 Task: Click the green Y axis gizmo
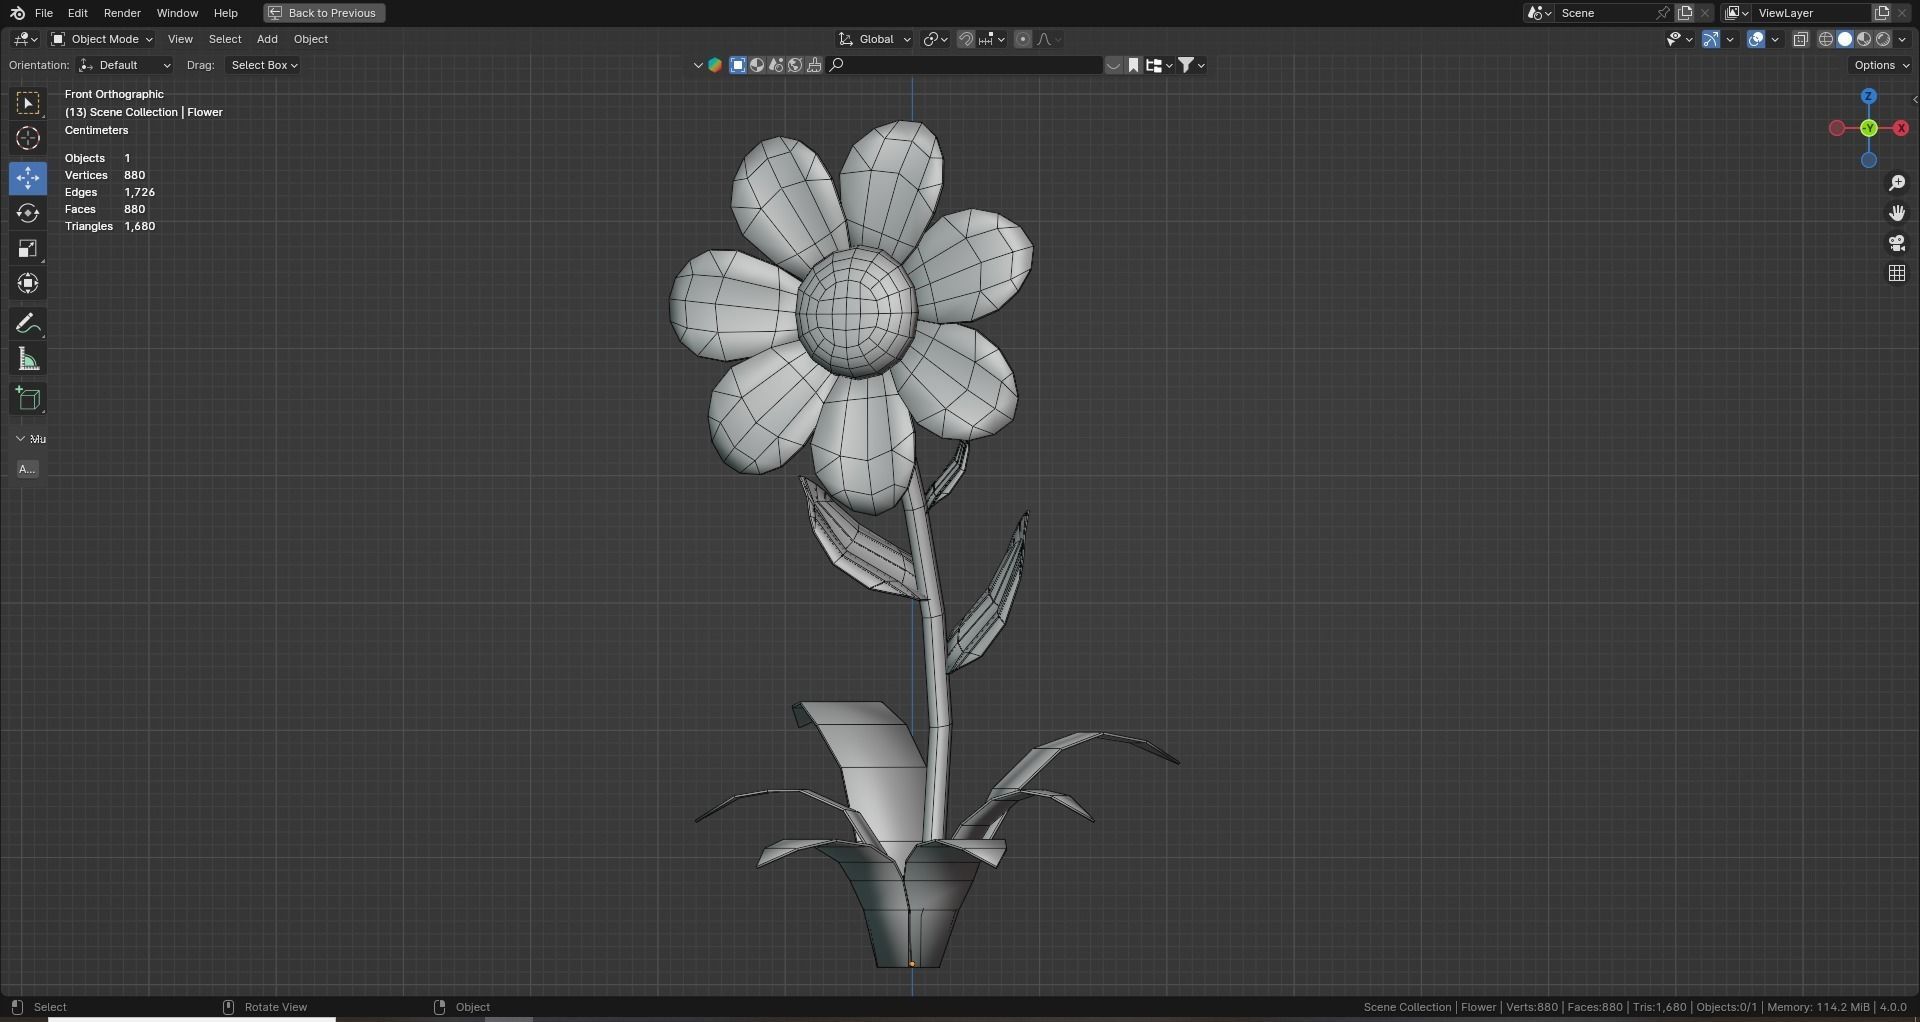coord(1869,128)
